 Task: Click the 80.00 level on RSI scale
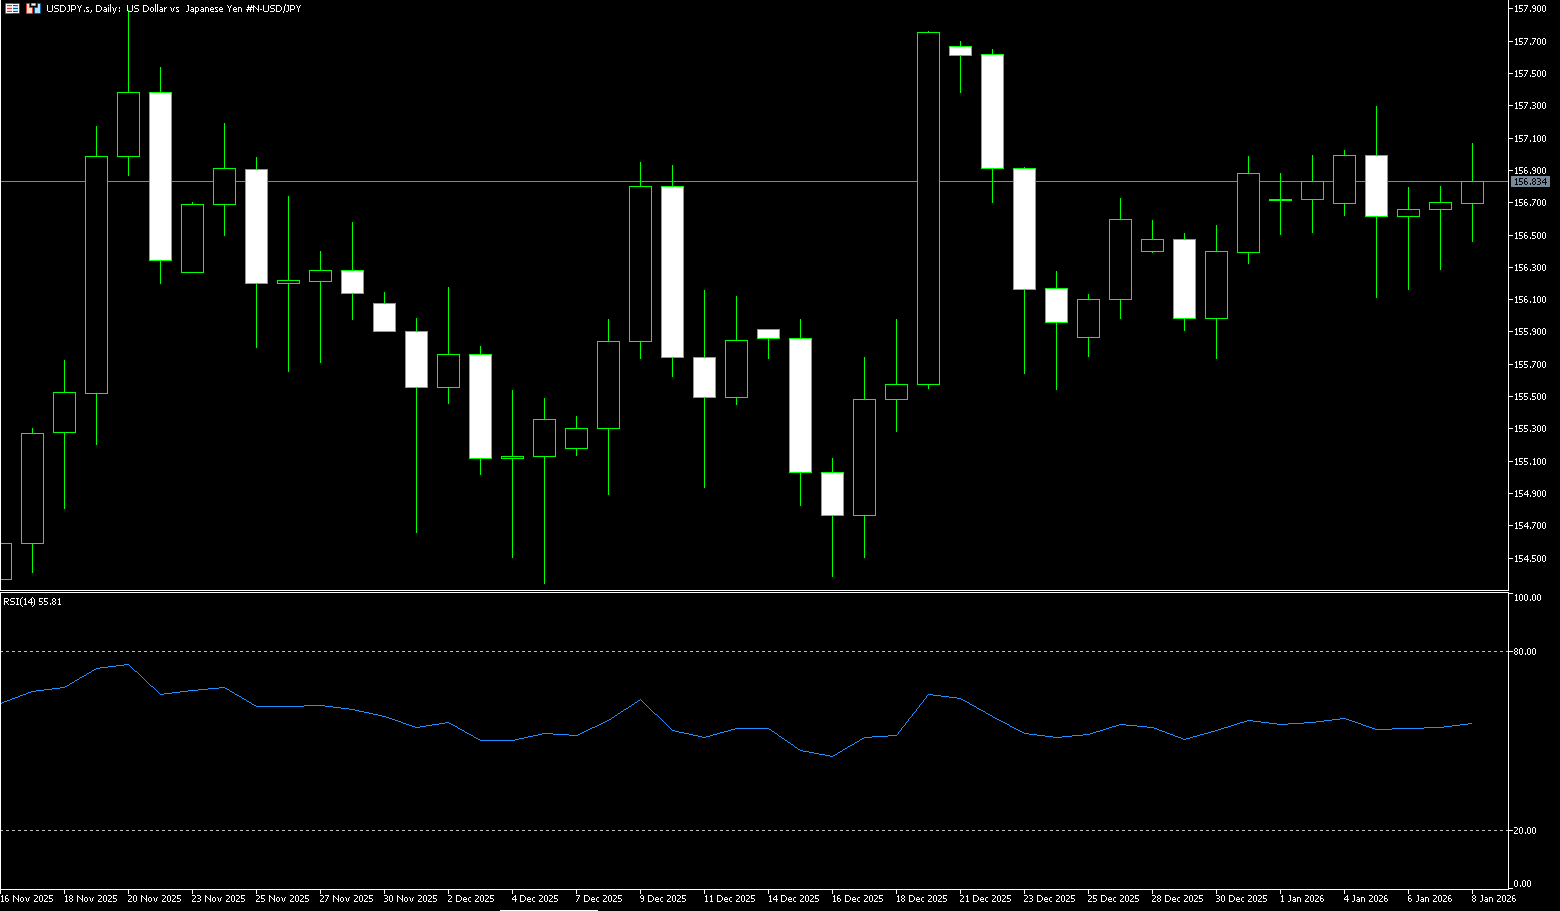click(x=1526, y=652)
